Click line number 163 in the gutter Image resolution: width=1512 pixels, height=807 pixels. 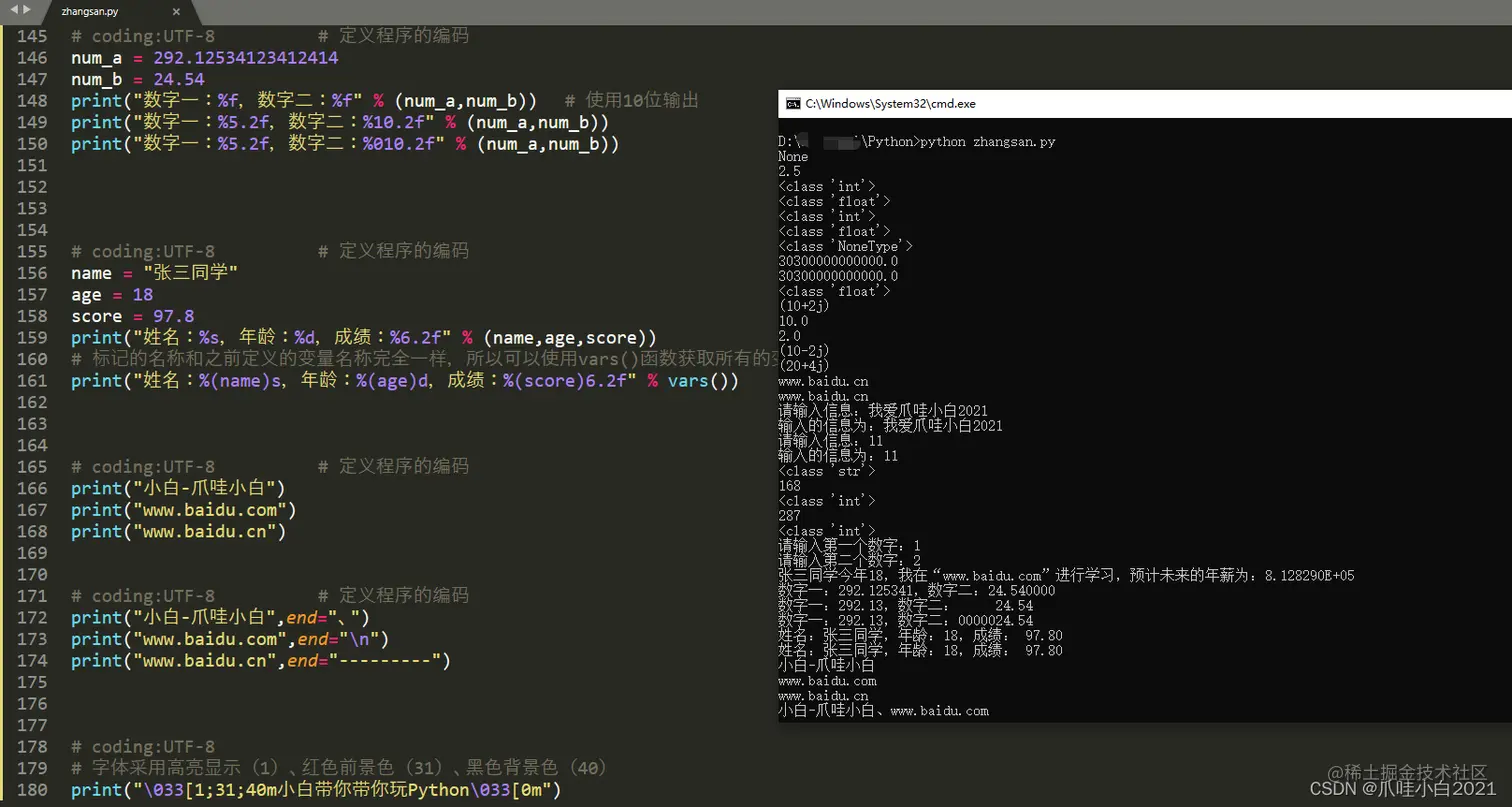pos(32,424)
